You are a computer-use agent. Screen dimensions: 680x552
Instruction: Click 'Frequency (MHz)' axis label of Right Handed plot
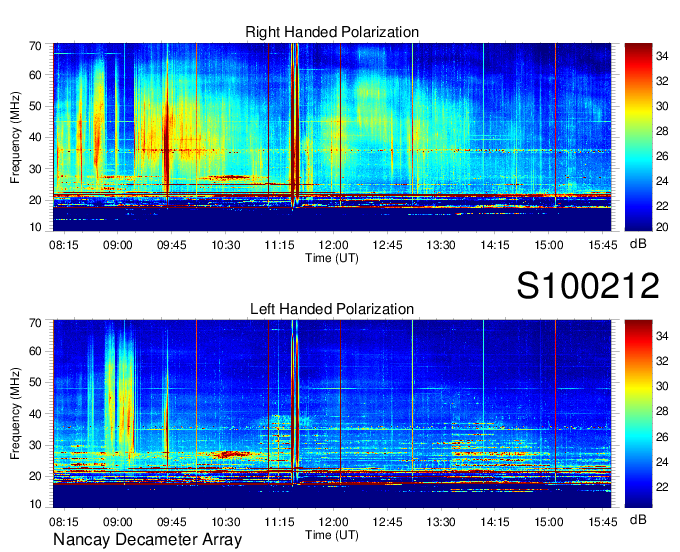(x=15, y=137)
